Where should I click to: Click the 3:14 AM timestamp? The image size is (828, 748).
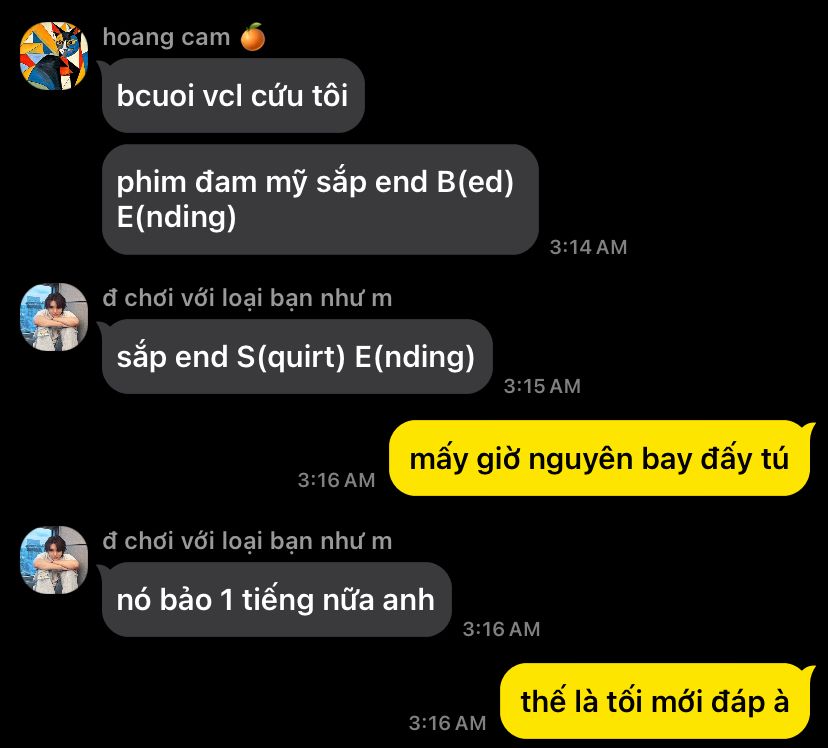[x=588, y=247]
